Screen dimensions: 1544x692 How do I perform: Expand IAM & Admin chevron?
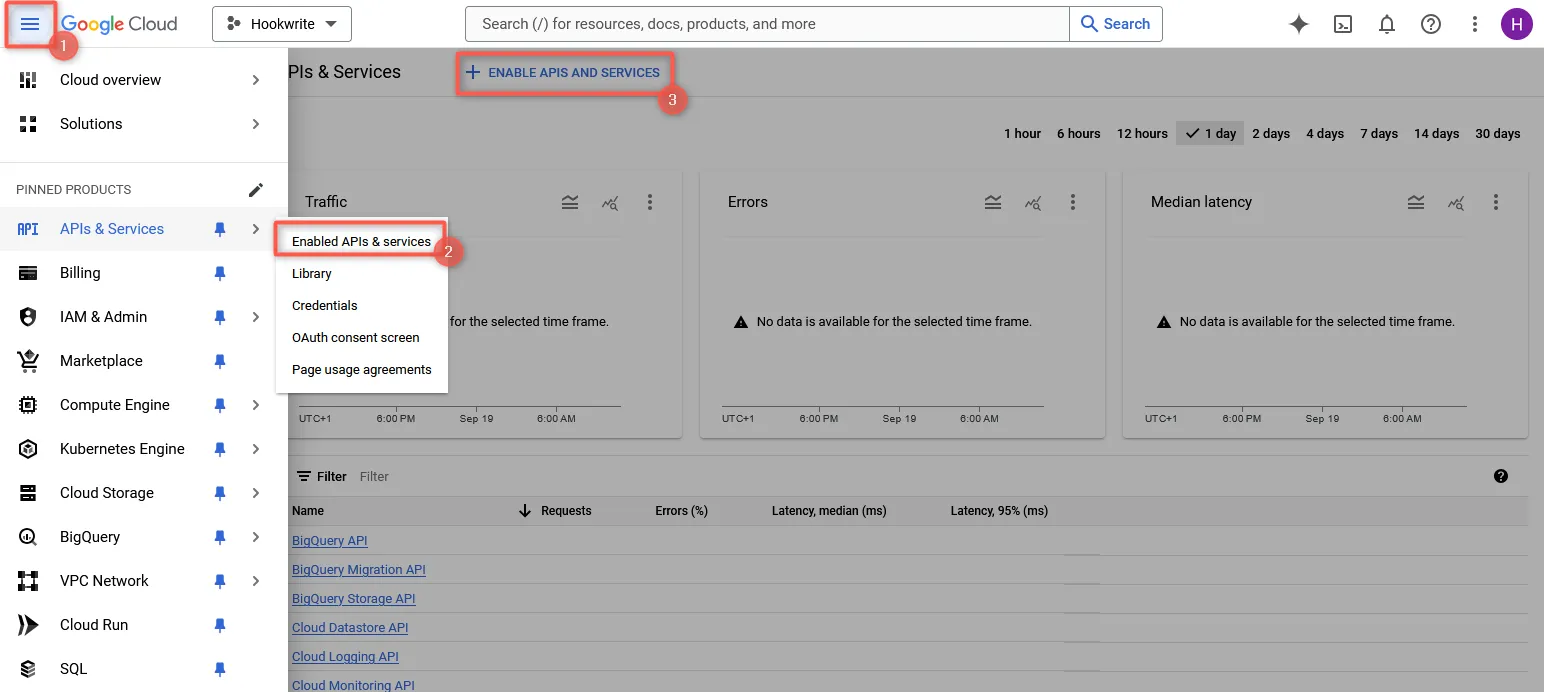256,317
